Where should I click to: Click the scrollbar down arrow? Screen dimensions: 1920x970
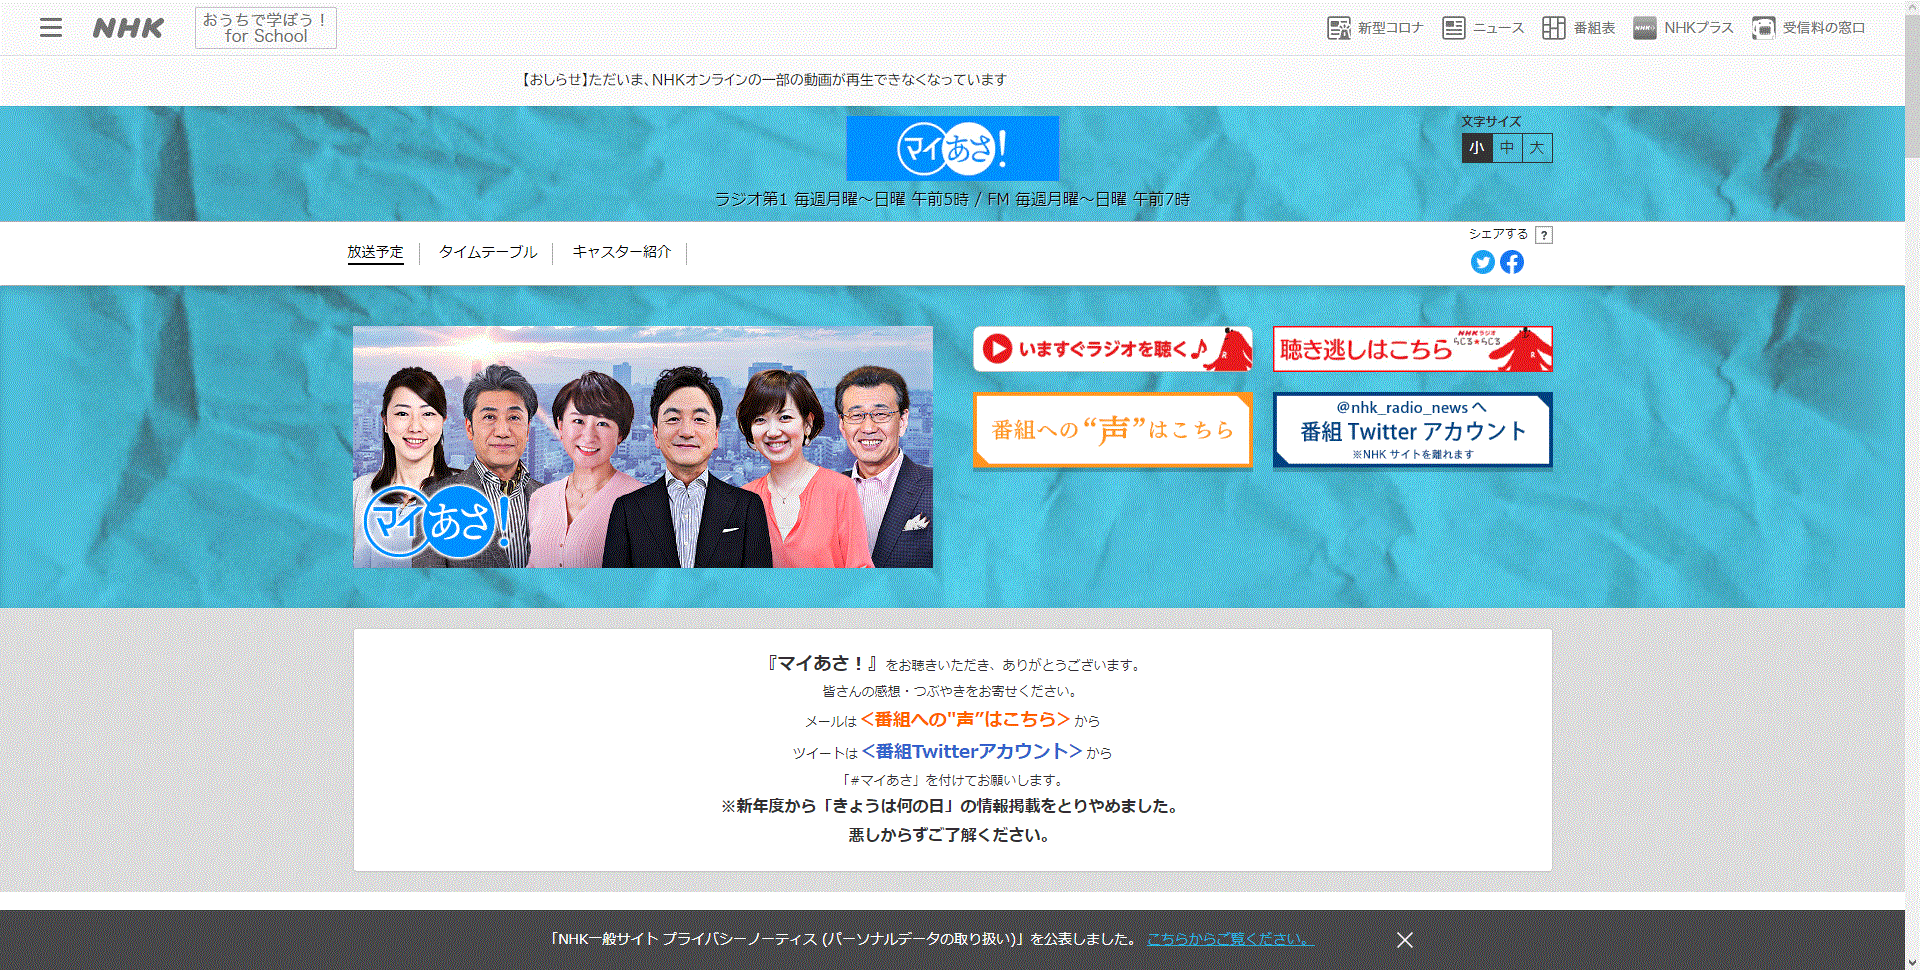tap(1912, 963)
